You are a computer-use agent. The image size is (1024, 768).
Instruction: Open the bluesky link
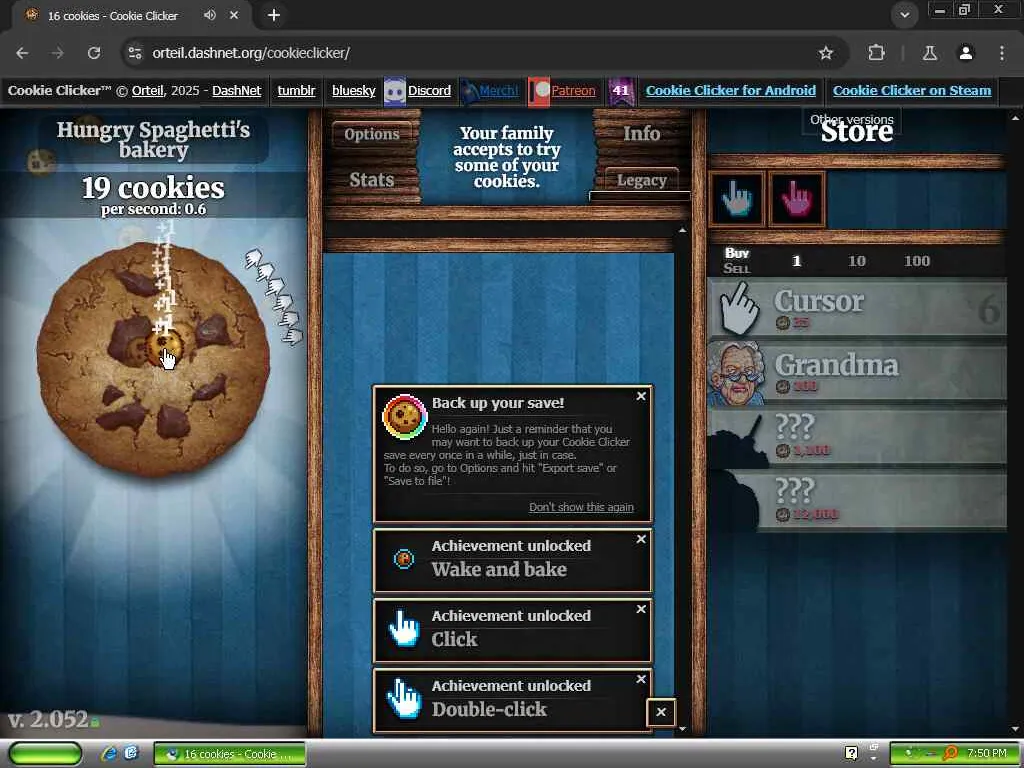353,90
